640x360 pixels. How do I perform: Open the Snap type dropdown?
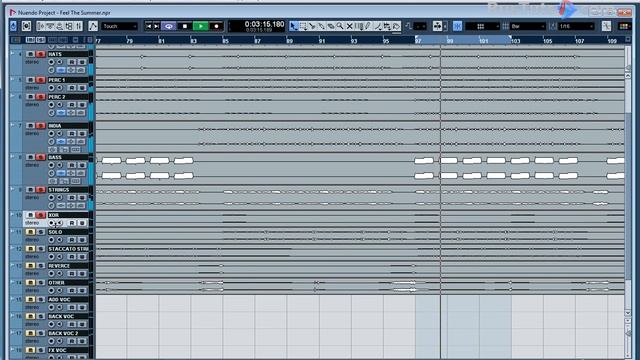pos(482,26)
